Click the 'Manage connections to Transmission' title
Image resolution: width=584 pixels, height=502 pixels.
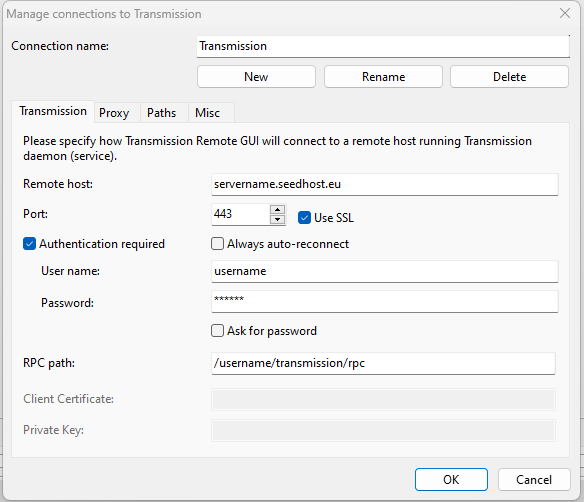104,14
